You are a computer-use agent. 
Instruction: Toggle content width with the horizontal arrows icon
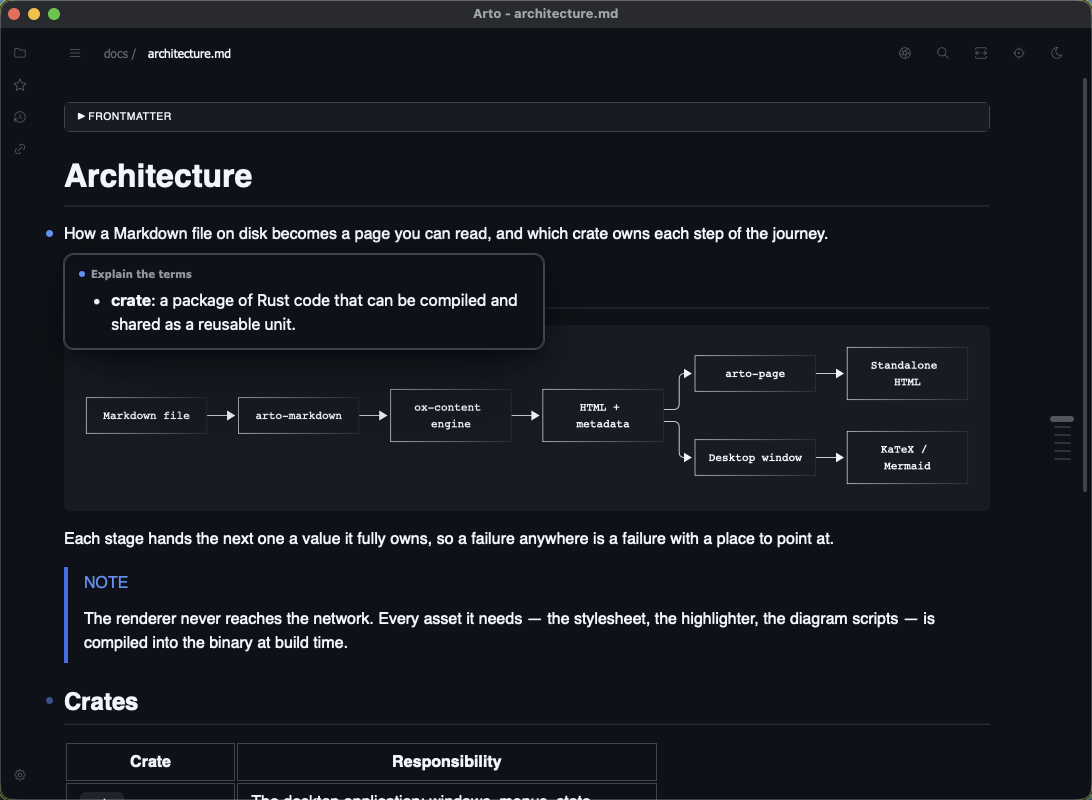coord(981,53)
